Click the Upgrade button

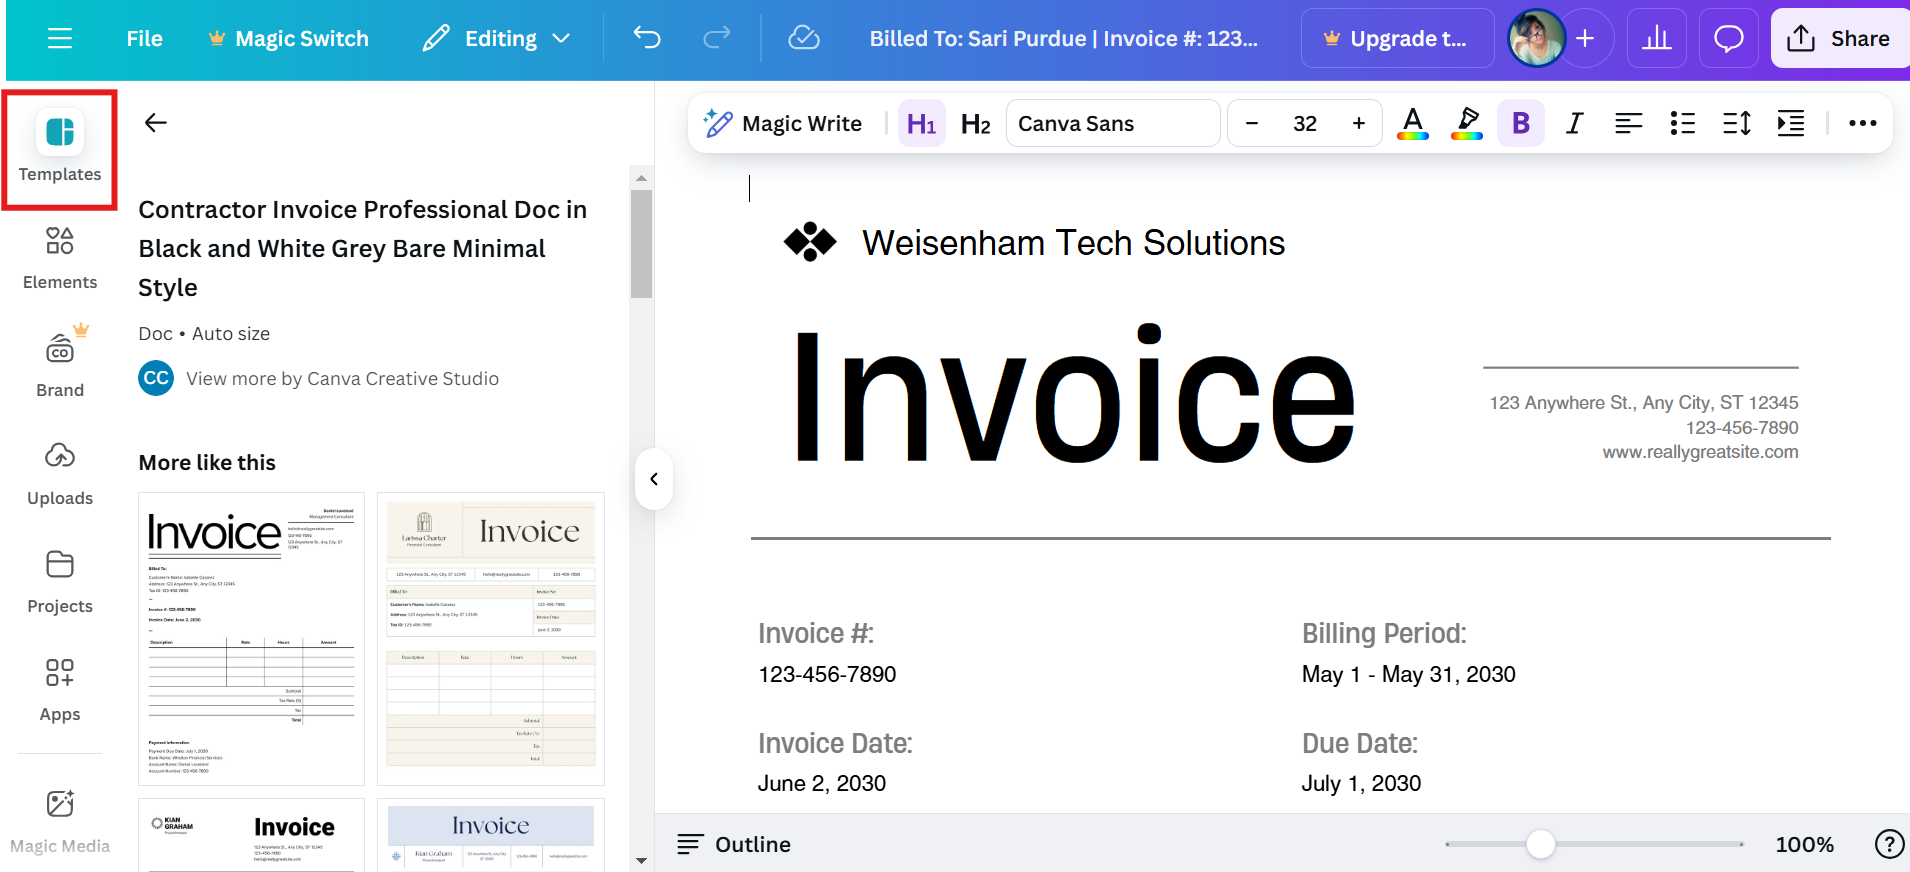point(1398,39)
